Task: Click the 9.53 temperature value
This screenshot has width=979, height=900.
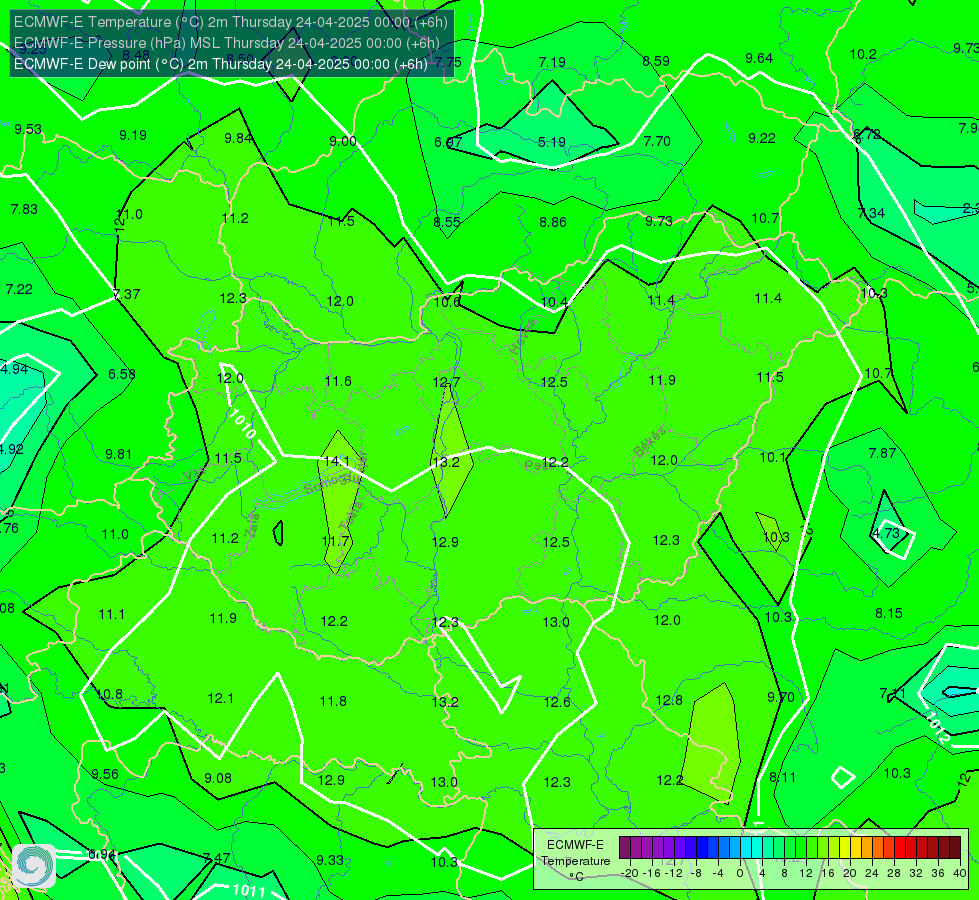Action: click(28, 129)
